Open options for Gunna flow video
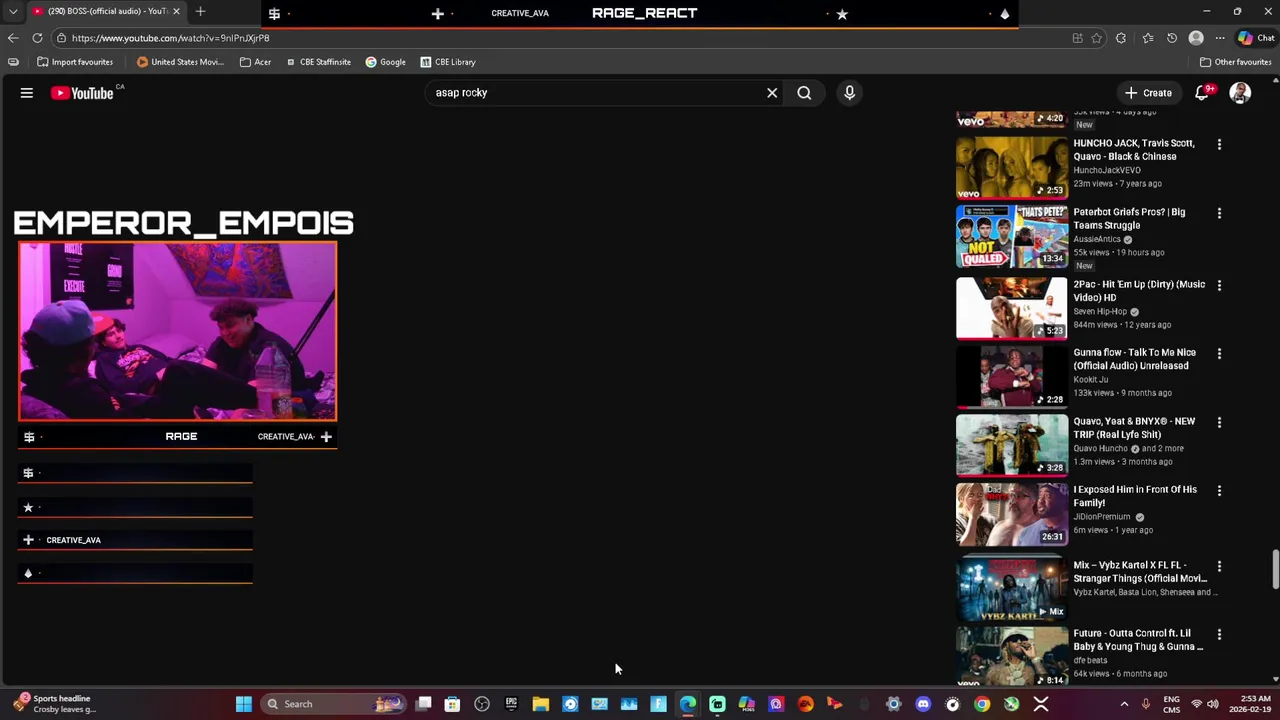1280x720 pixels. [1219, 353]
